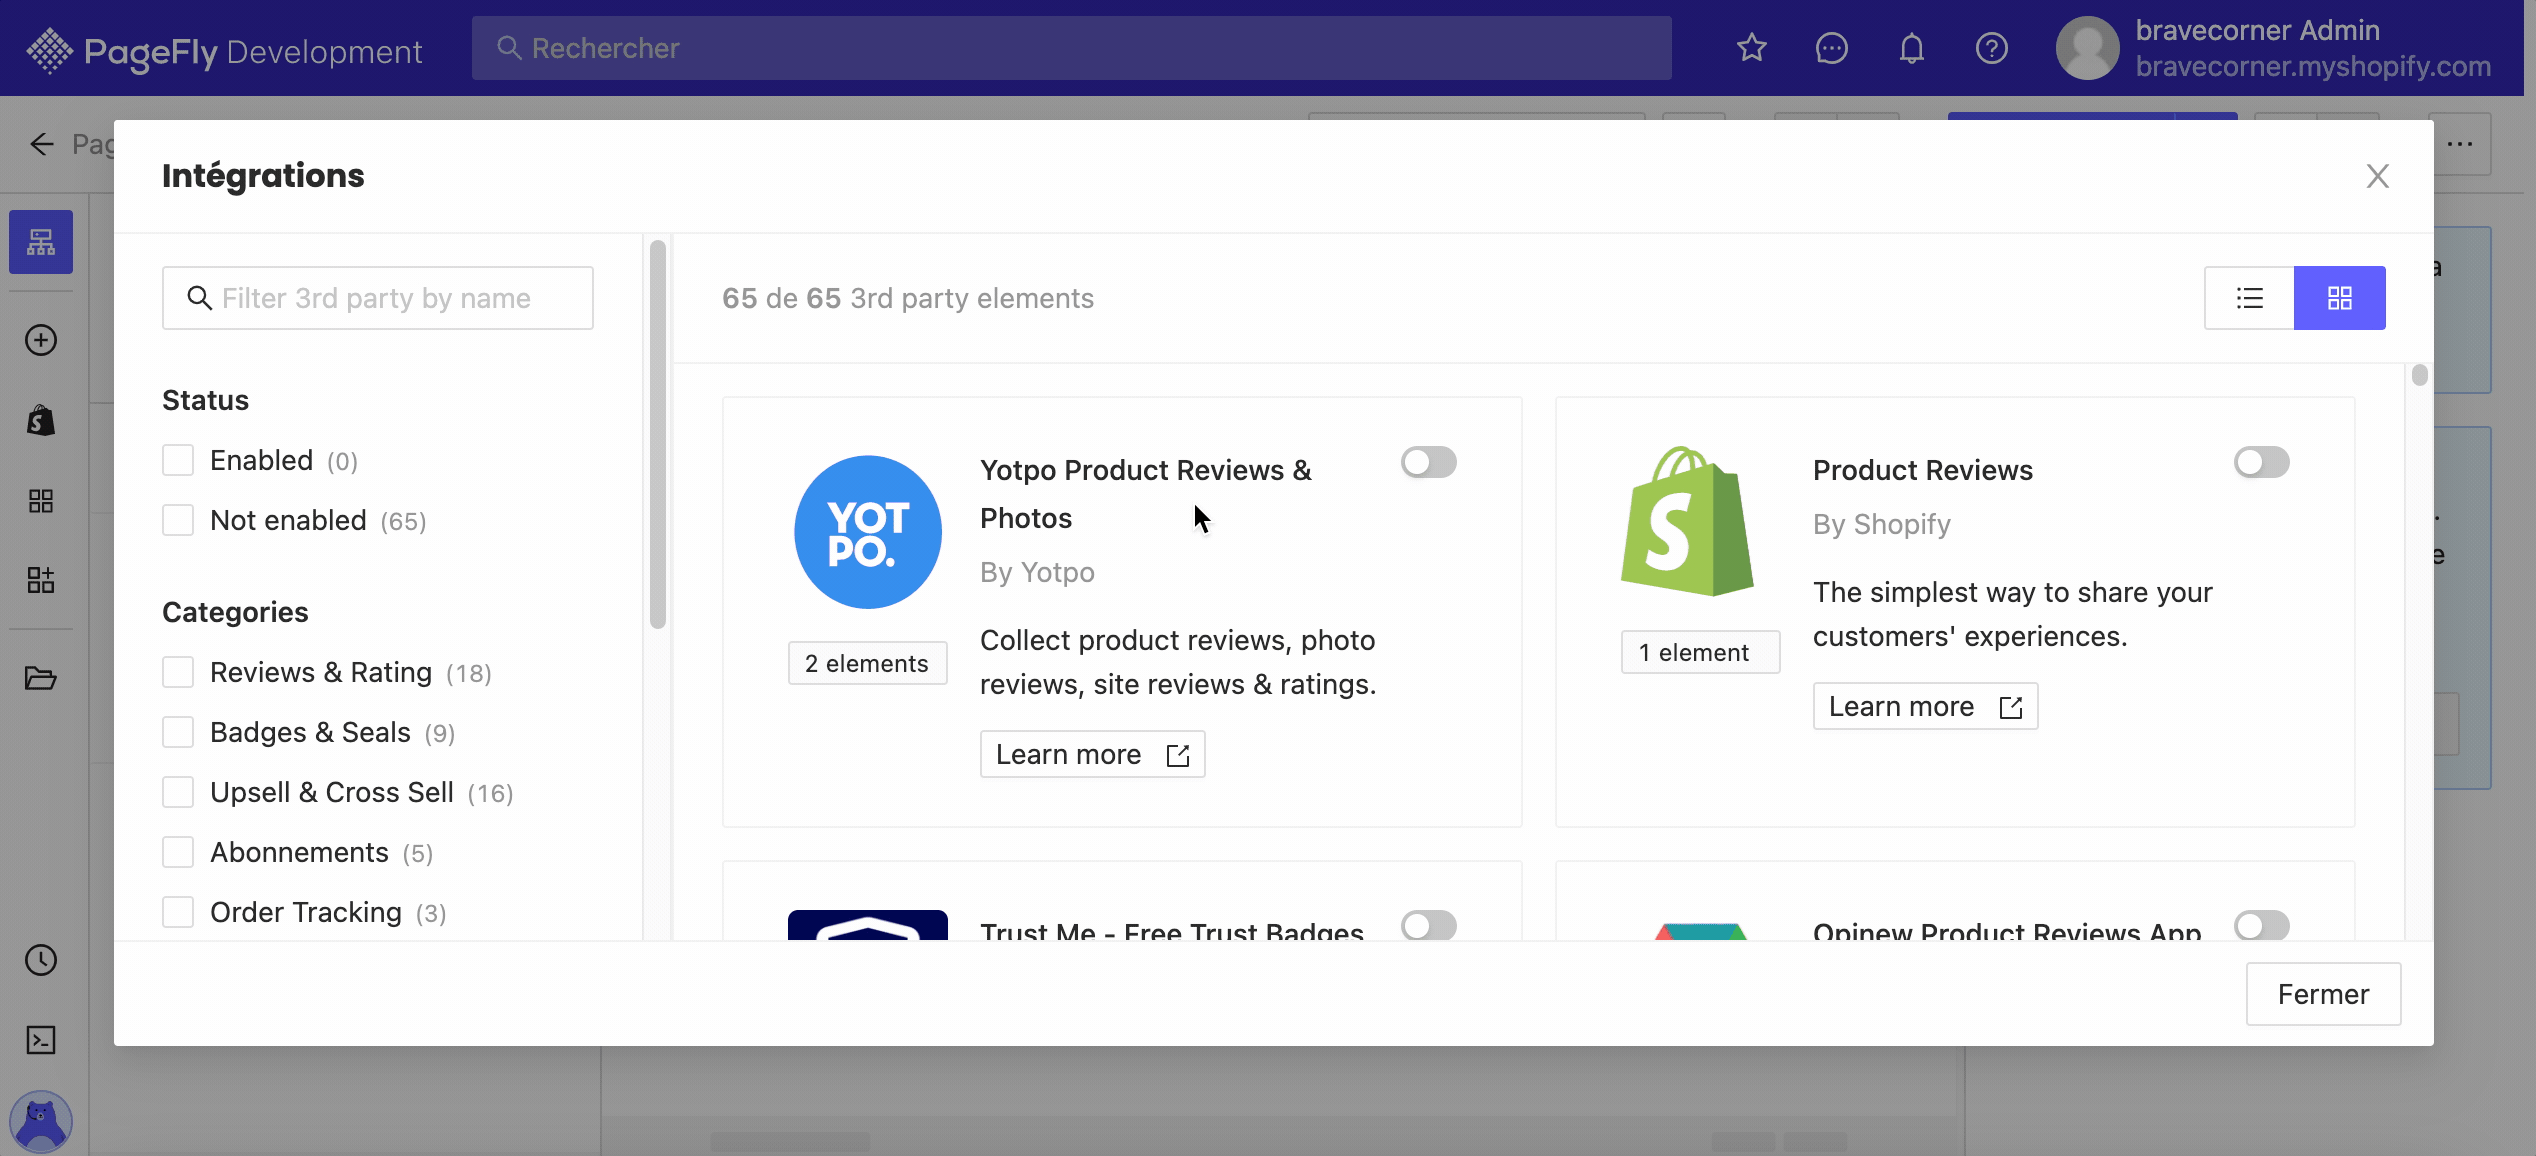Open the Shopify elements sidebar icon
Viewport: 2536px width, 1156px height.
click(41, 420)
